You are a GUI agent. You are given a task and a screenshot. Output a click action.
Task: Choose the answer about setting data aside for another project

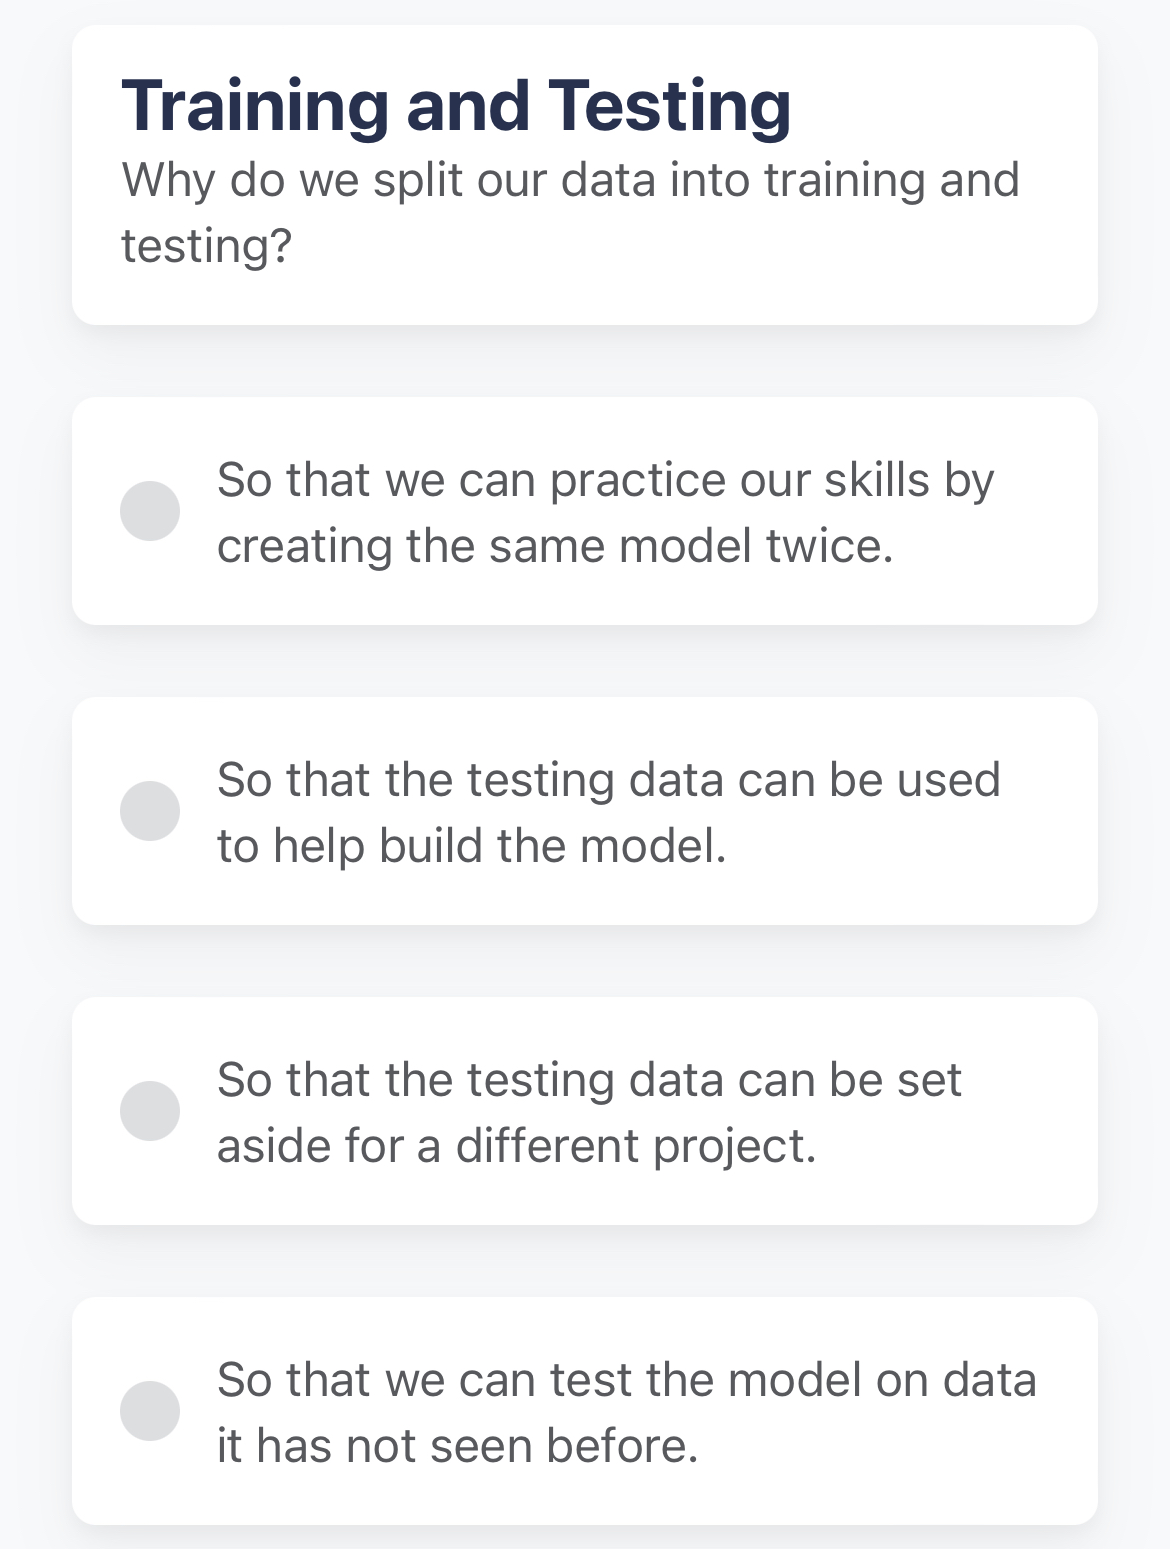pyautogui.click(x=585, y=1110)
